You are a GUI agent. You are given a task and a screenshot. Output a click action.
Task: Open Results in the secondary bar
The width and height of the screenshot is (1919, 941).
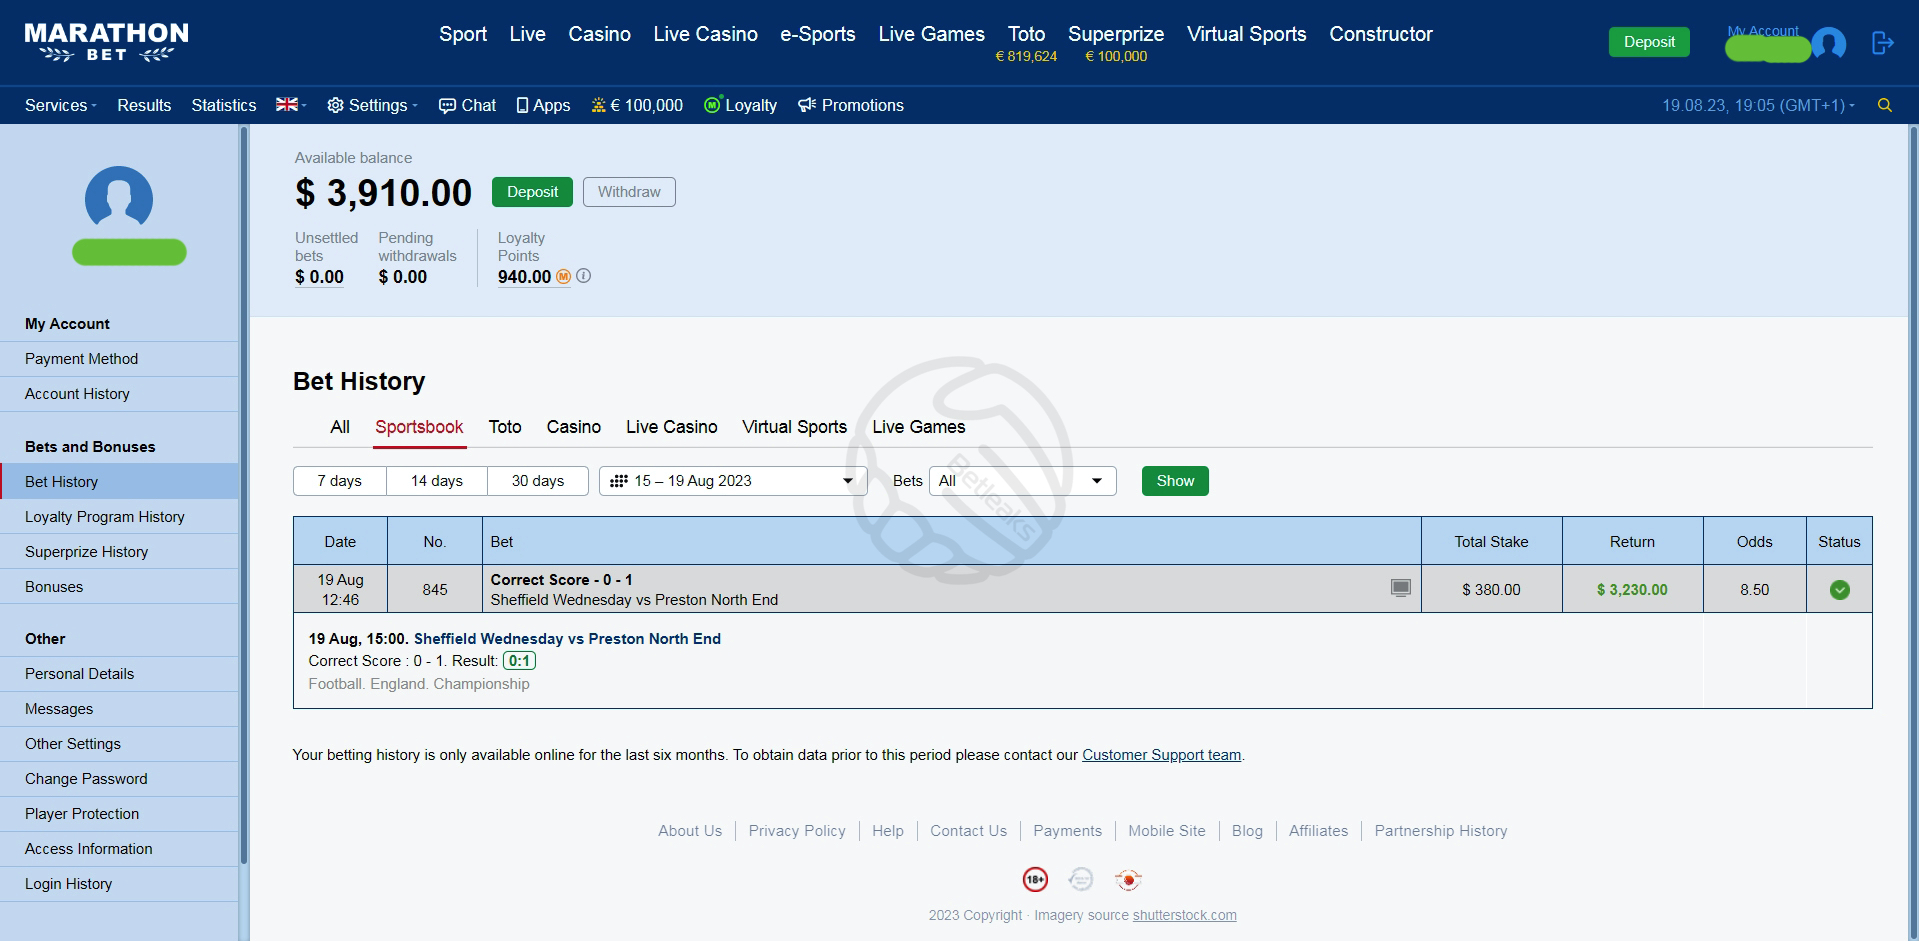(144, 105)
